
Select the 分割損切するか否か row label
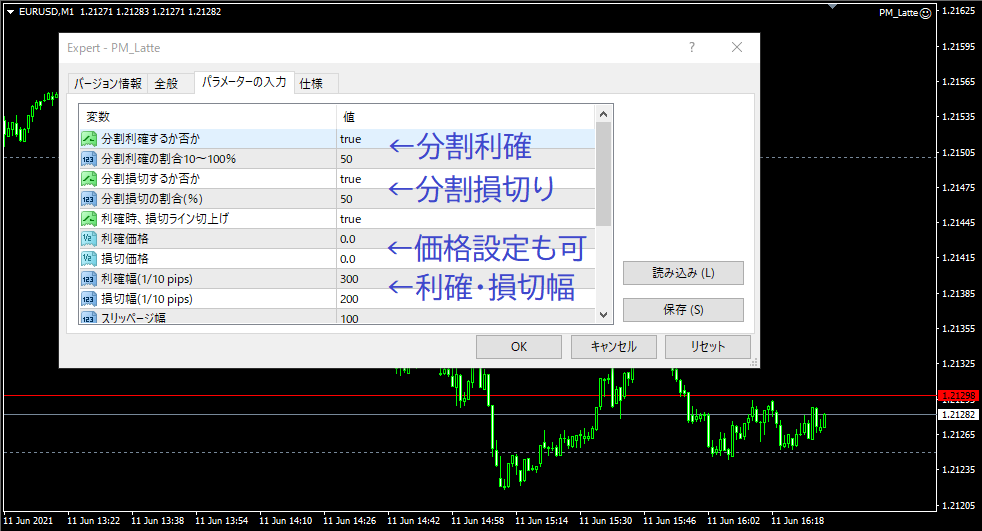pyautogui.click(x=151, y=179)
